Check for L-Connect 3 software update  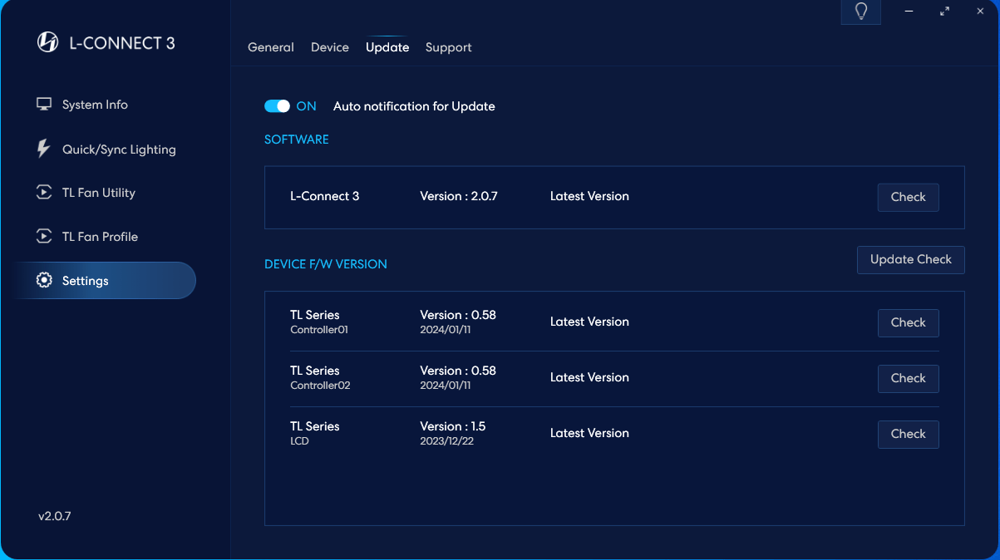click(x=908, y=197)
